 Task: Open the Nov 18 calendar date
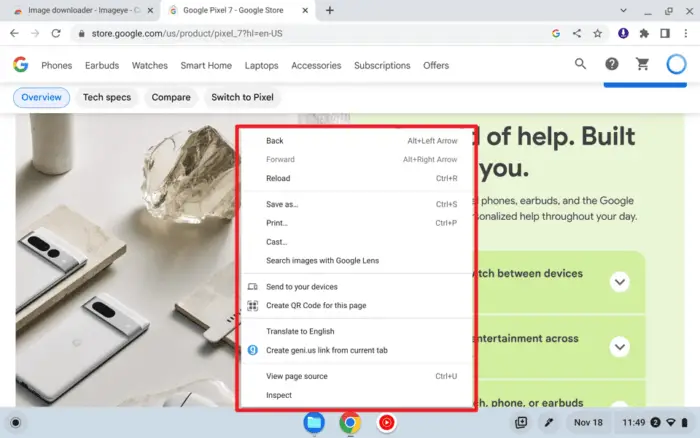click(588, 422)
